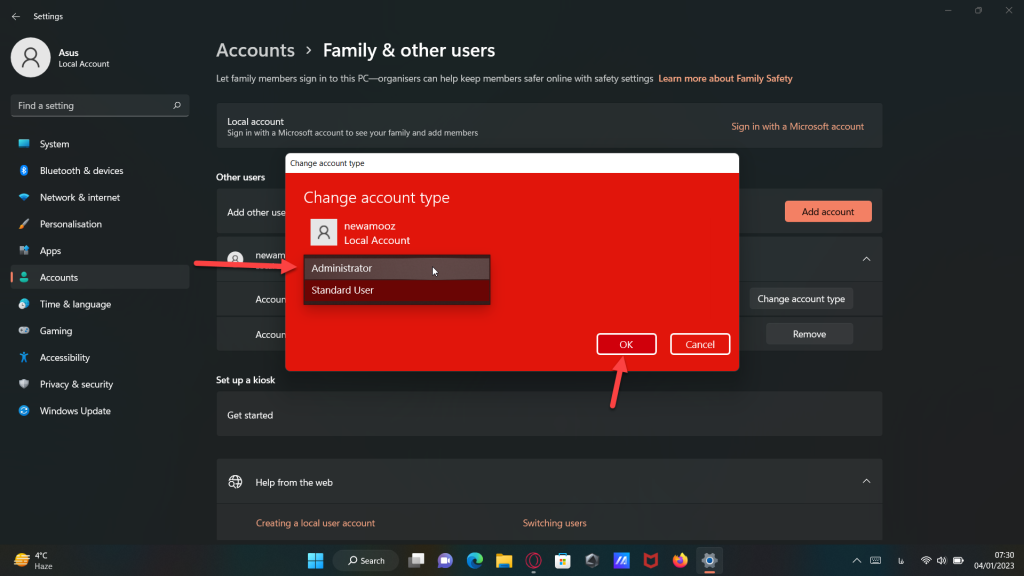This screenshot has width=1024, height=576.
Task: Click the Find a setting search box
Action: click(x=98, y=105)
